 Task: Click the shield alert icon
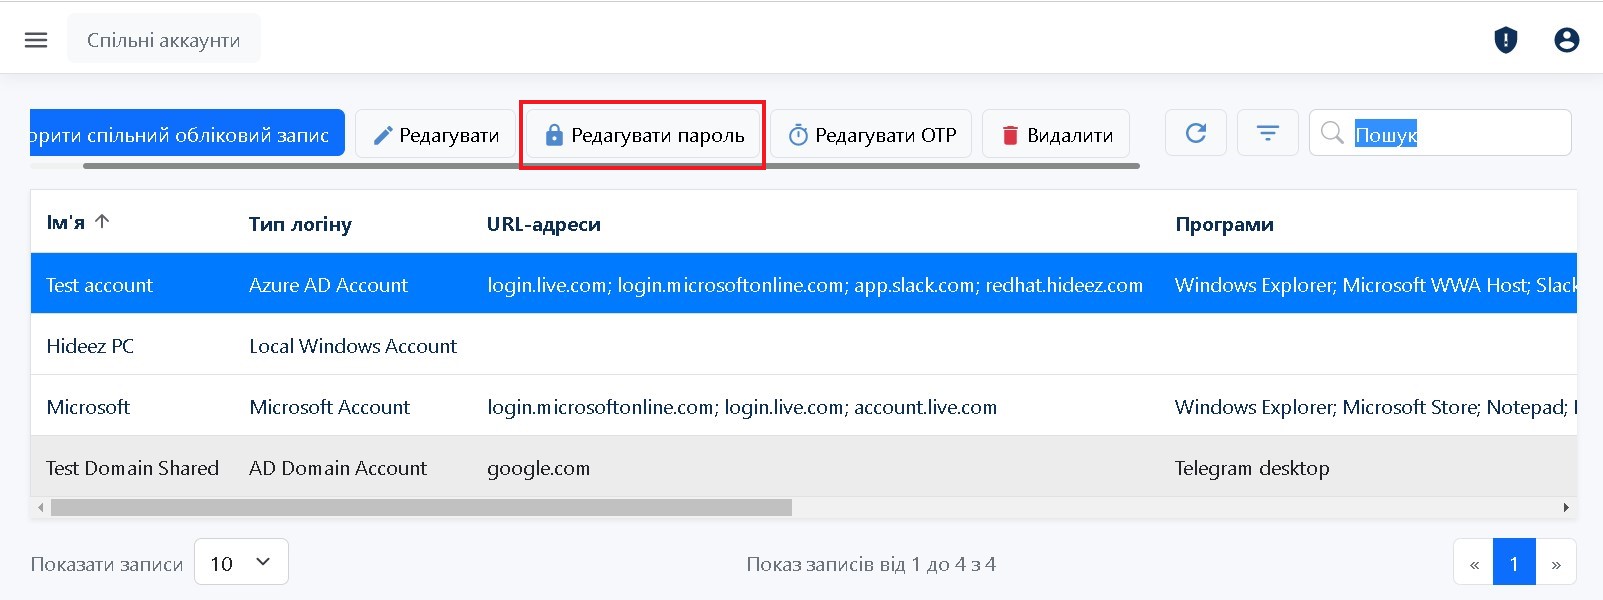[1505, 40]
